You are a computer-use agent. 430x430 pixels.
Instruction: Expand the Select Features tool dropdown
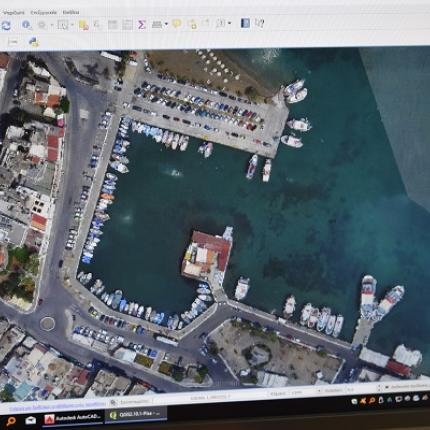72,25
